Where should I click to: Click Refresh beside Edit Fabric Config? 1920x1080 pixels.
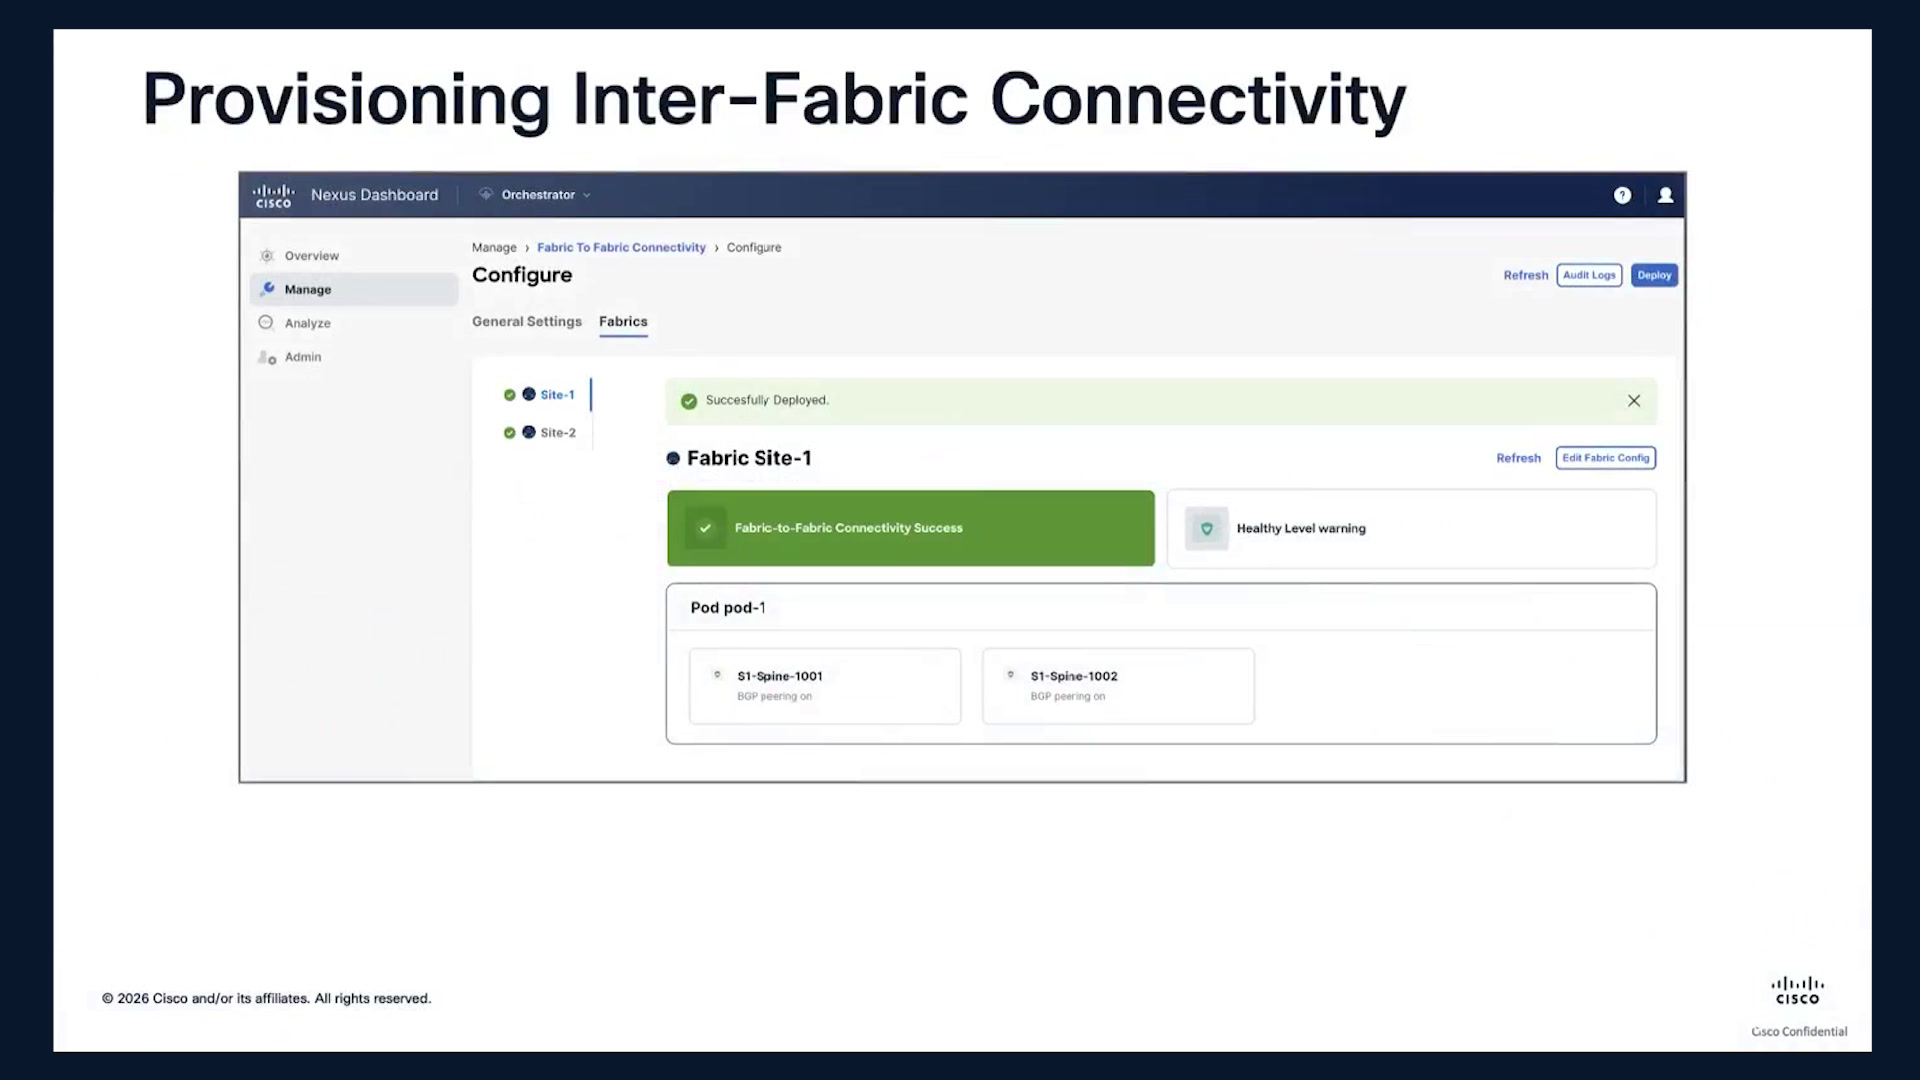[x=1518, y=458]
